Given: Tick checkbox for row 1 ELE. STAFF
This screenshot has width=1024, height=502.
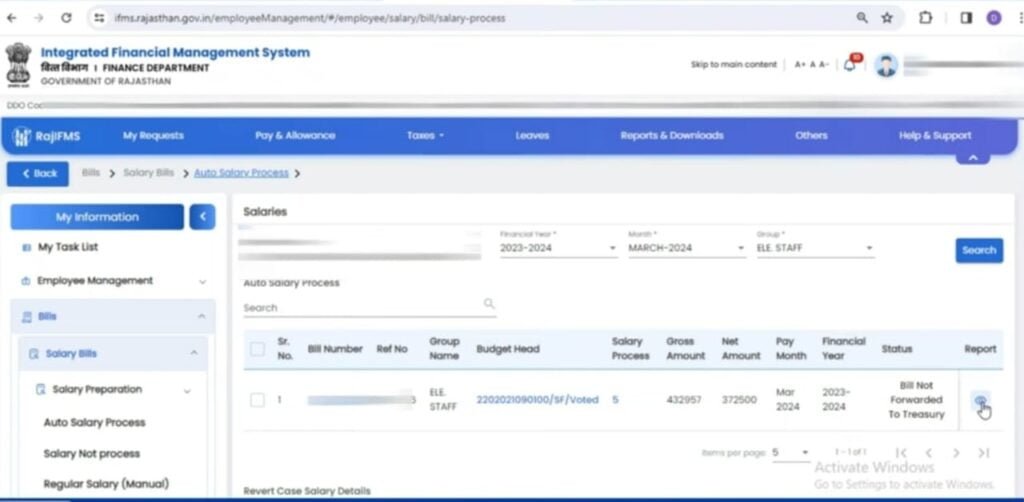Looking at the screenshot, I should tap(257, 400).
